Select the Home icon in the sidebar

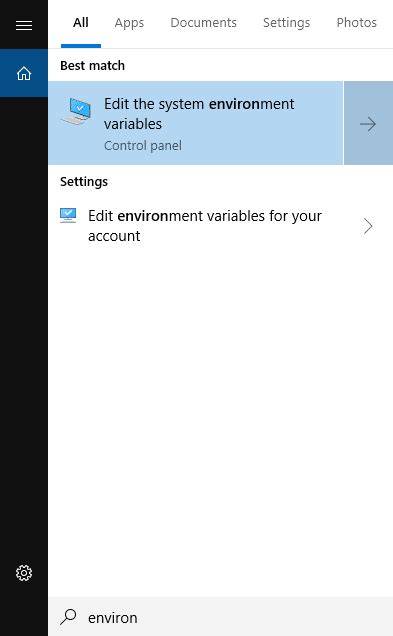coord(24,73)
